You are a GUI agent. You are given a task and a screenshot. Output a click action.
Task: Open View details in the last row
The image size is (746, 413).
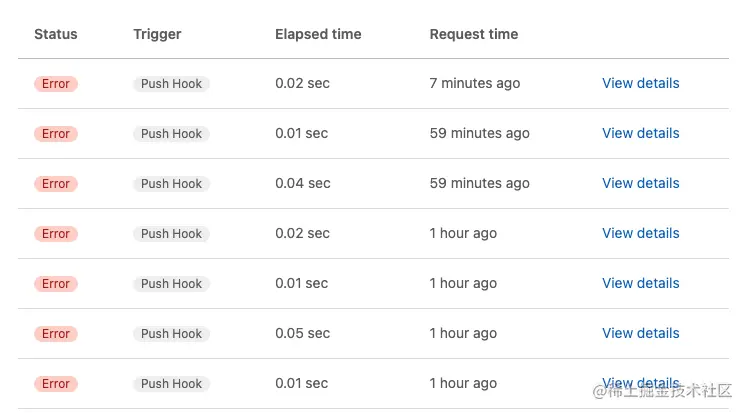pyautogui.click(x=640, y=383)
